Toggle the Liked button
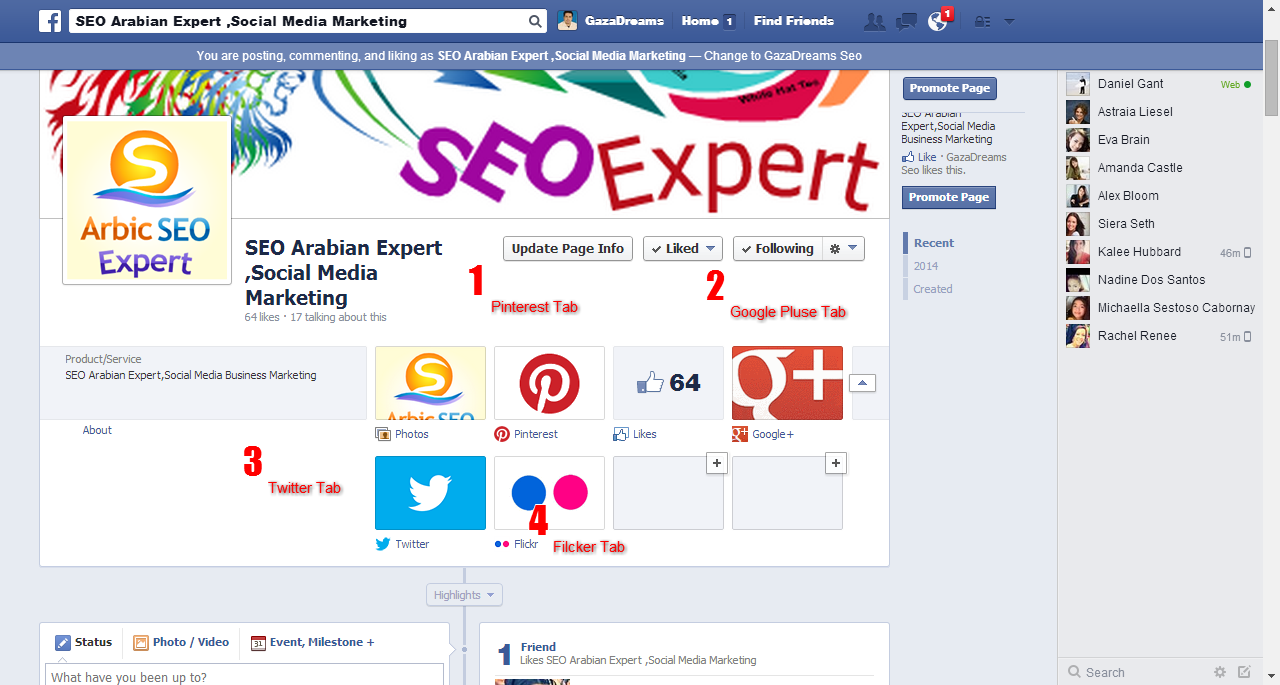This screenshot has height=685, width=1280. (683, 248)
